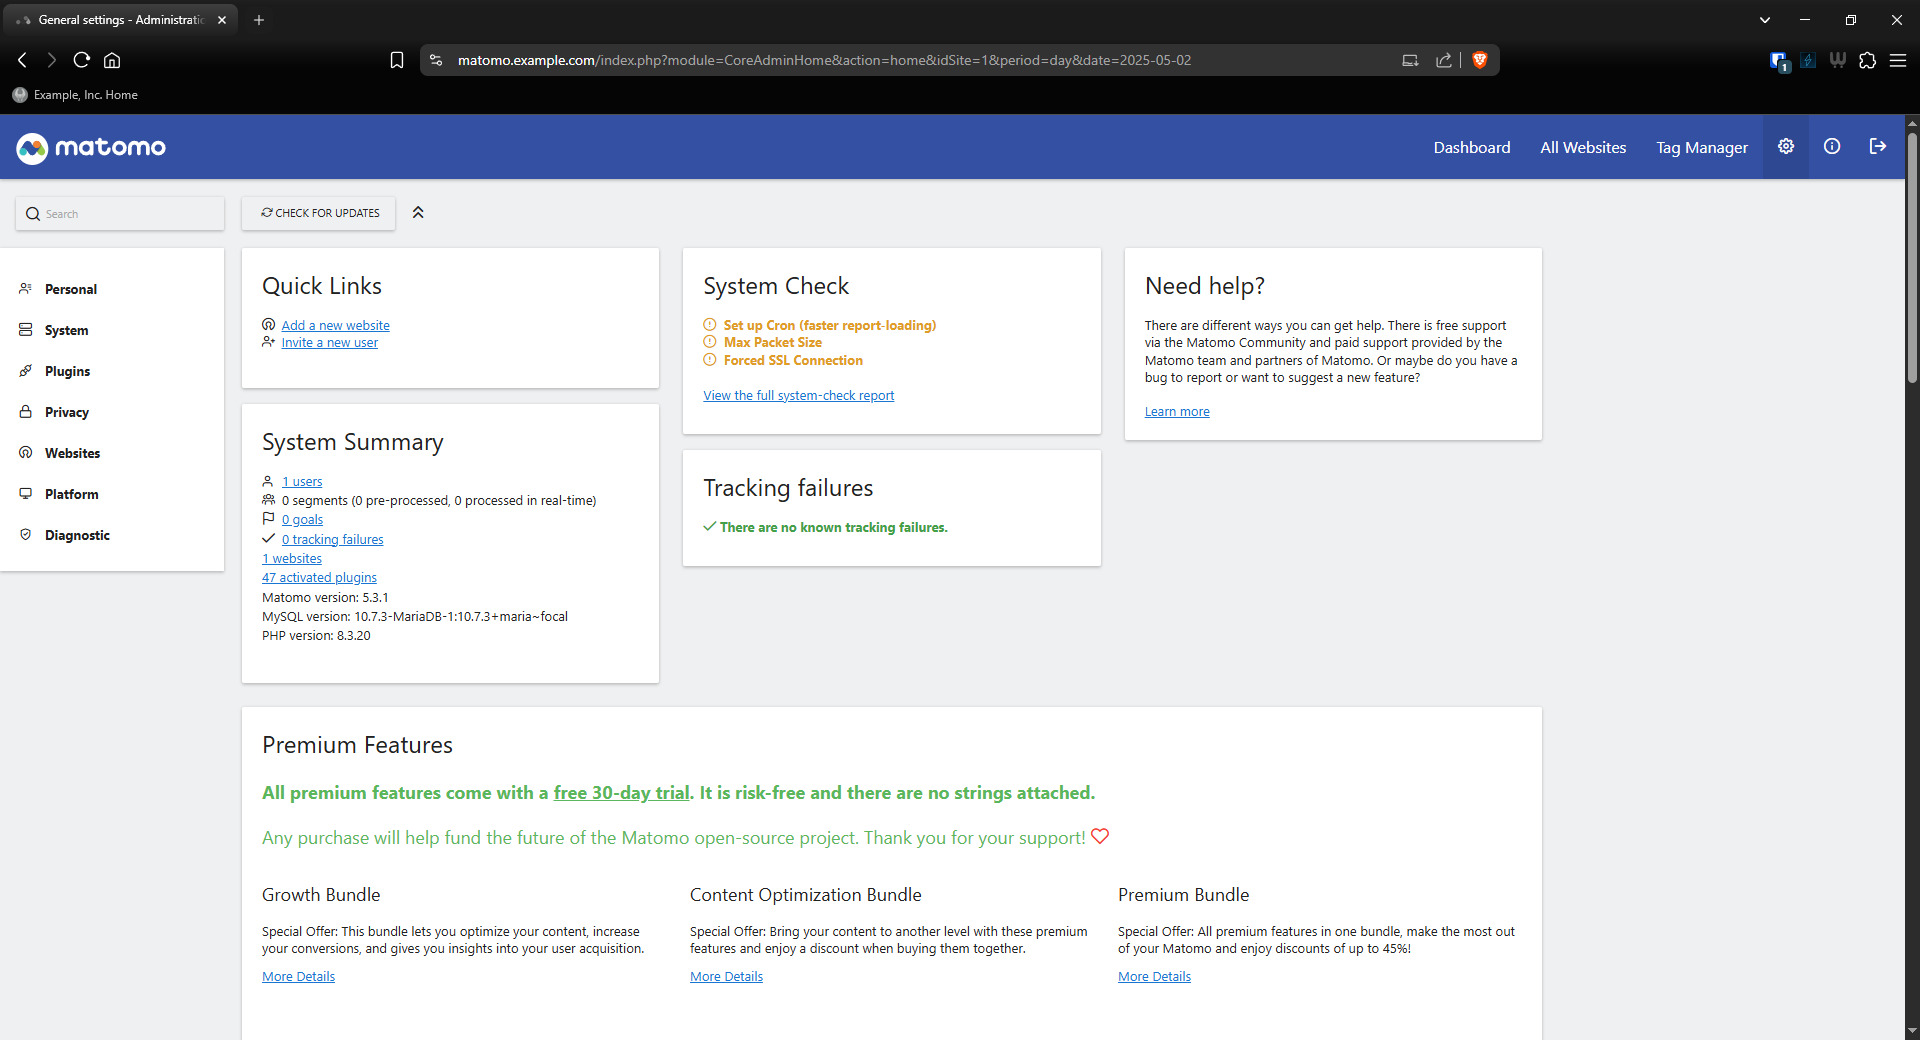Open the administration gear icon

1785,147
